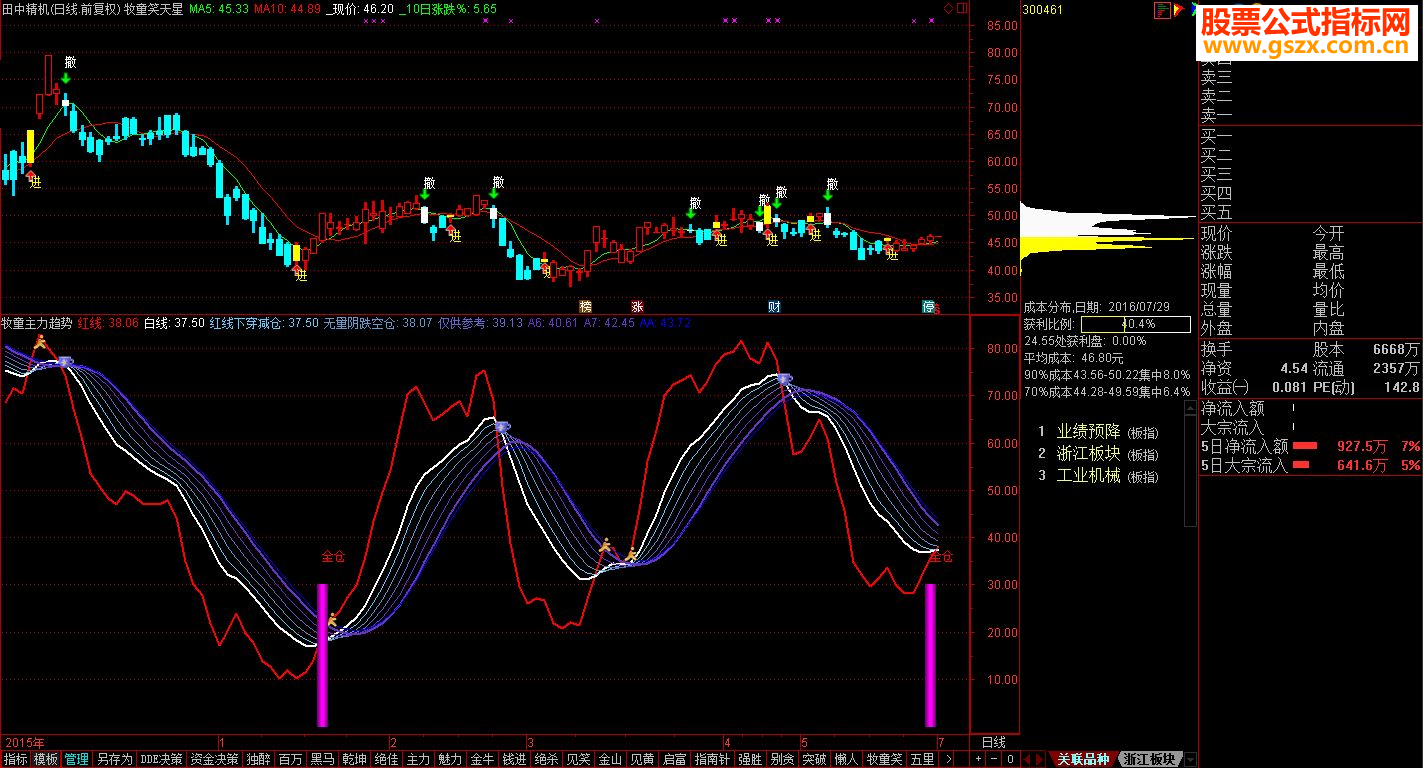The height and width of the screenshot is (768, 1423).
Task: Step forward with the red right arrow
Action: (1038, 759)
